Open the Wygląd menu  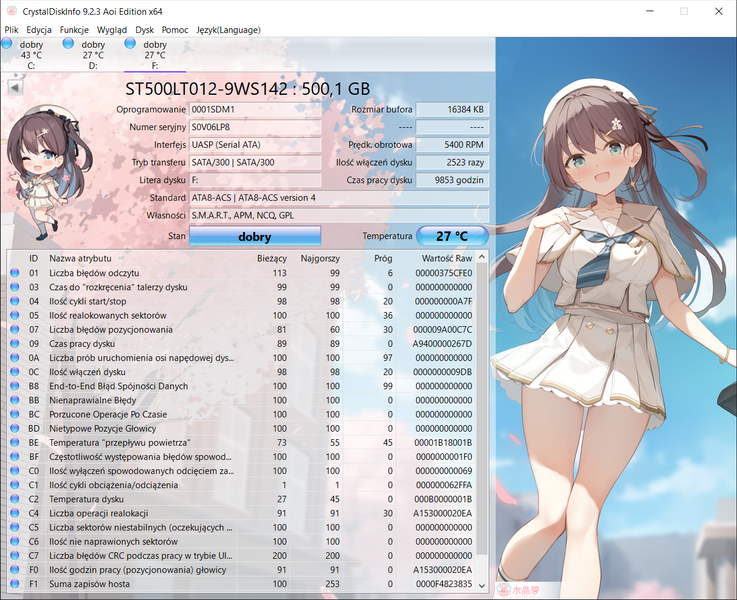(x=111, y=30)
